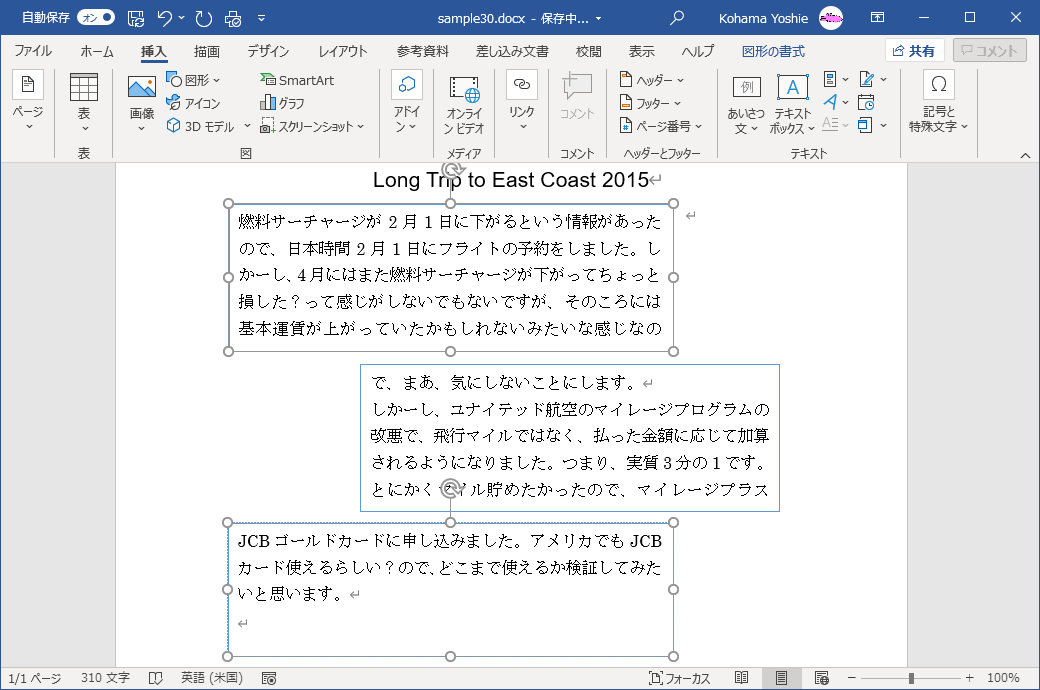Open the 3D モデル dropdown arrow
This screenshot has width=1040, height=690.
(247, 126)
